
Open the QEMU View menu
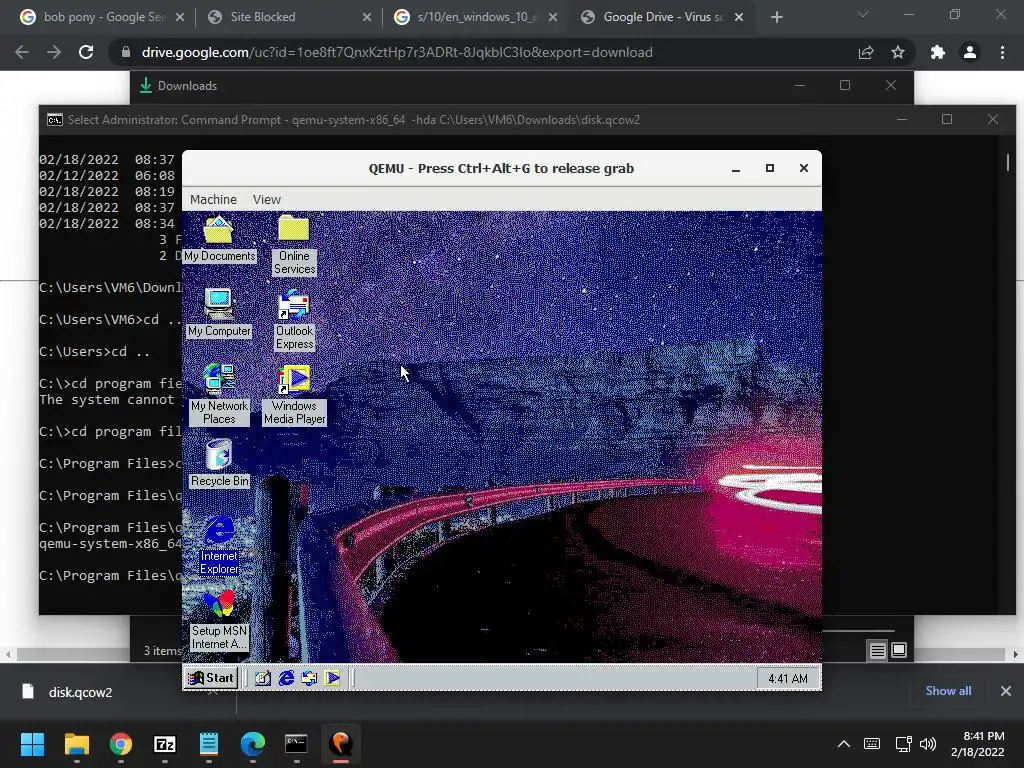266,199
